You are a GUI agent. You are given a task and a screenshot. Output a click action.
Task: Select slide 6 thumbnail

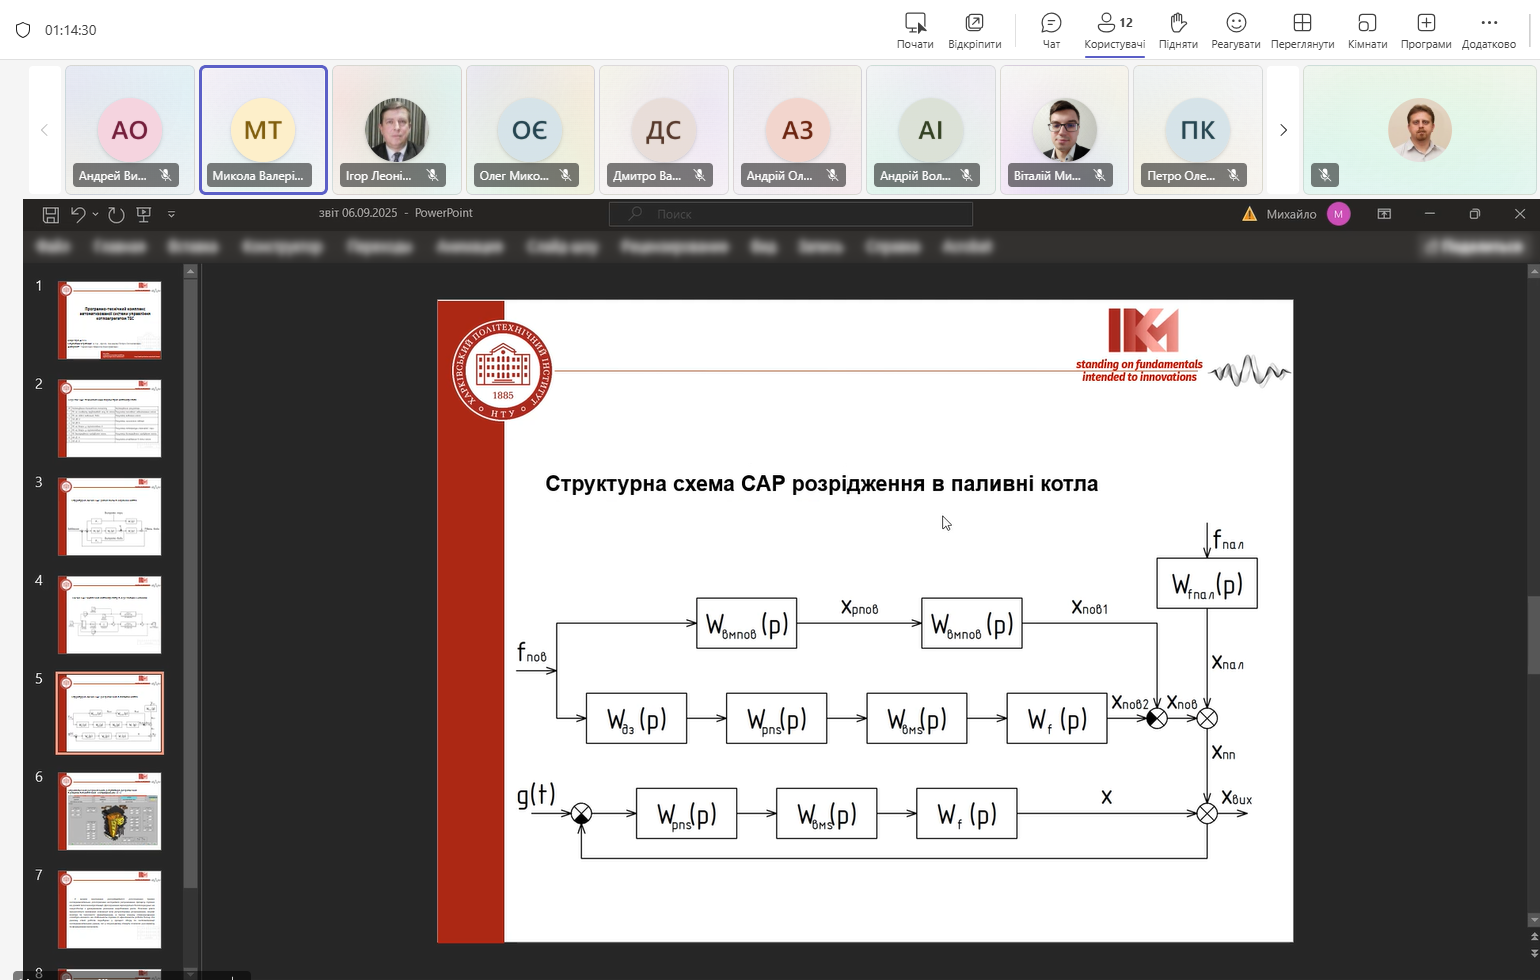pyautogui.click(x=110, y=811)
